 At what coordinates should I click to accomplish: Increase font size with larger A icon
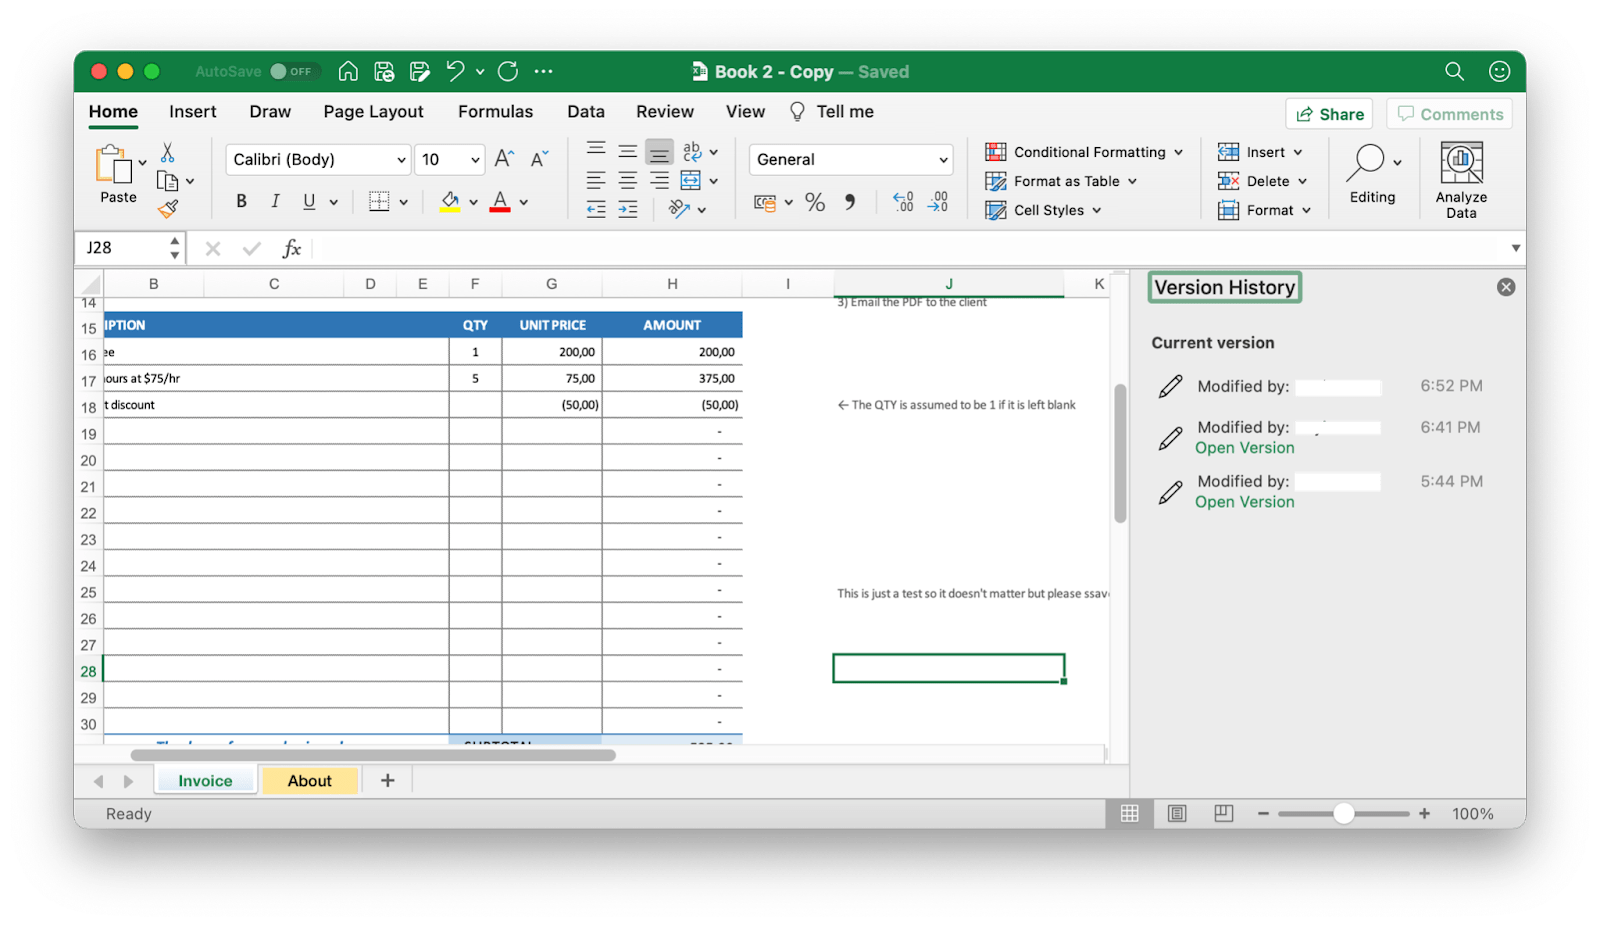tap(504, 159)
